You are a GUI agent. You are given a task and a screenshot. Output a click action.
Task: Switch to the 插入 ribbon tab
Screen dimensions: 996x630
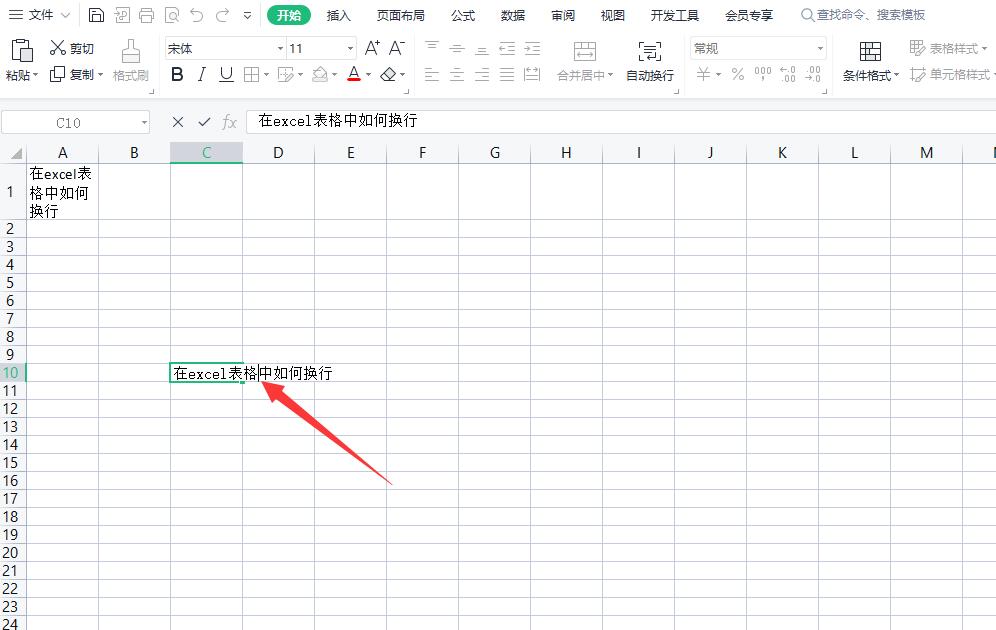[339, 15]
